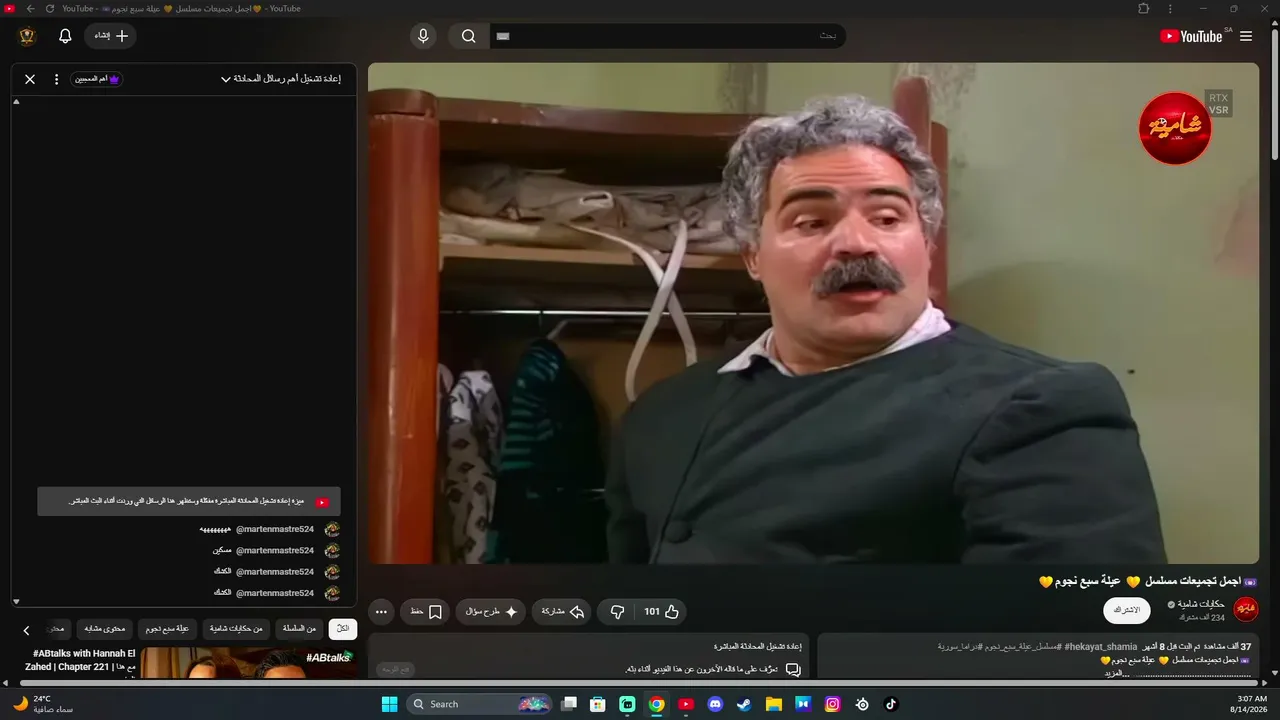The height and width of the screenshot is (720, 1280).
Task: Click the search magnifier button
Action: coord(469,36)
